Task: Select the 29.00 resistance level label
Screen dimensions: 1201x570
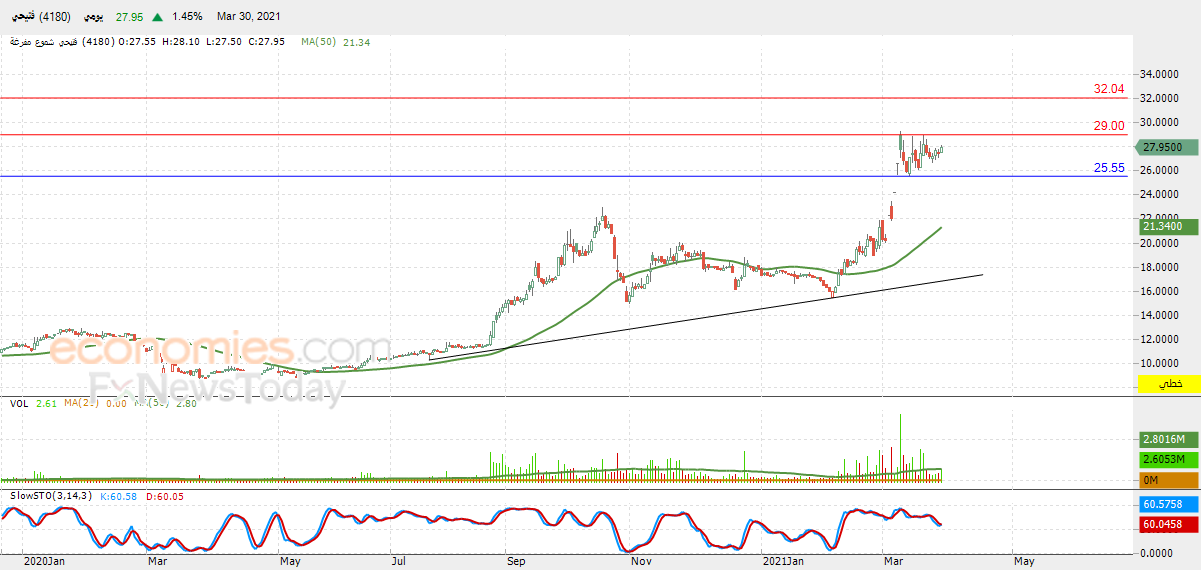Action: click(1109, 126)
